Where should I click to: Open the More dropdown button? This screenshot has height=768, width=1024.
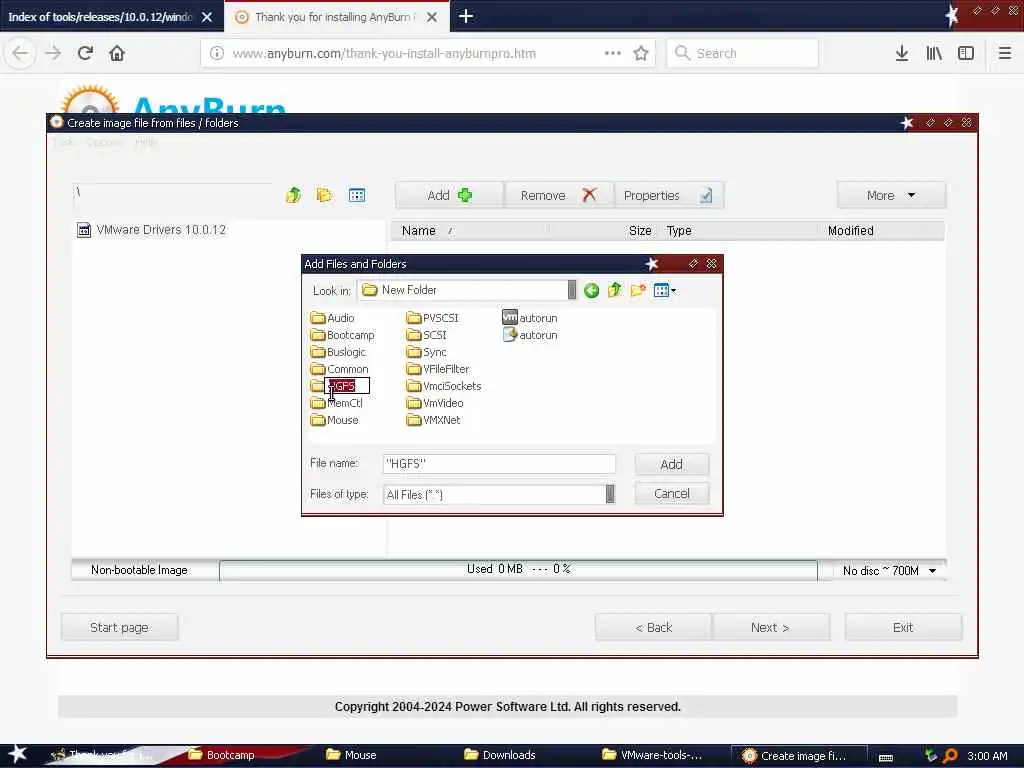point(891,195)
